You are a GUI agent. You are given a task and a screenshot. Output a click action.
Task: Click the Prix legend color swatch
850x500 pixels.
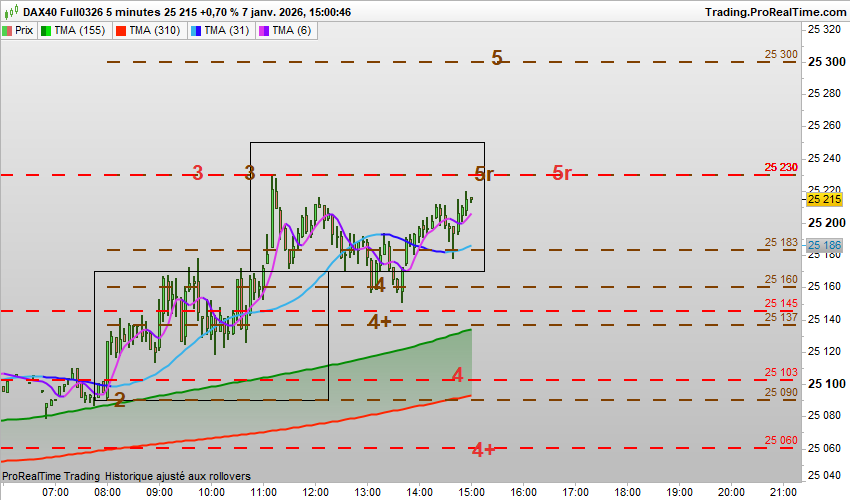click(7, 31)
